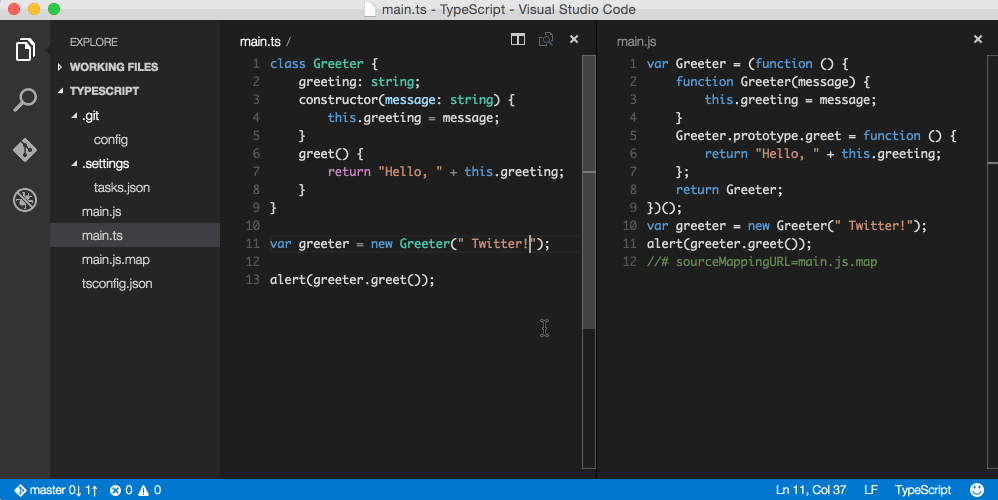
Task: Open tsconfig.json from the file tree
Action: 117,284
